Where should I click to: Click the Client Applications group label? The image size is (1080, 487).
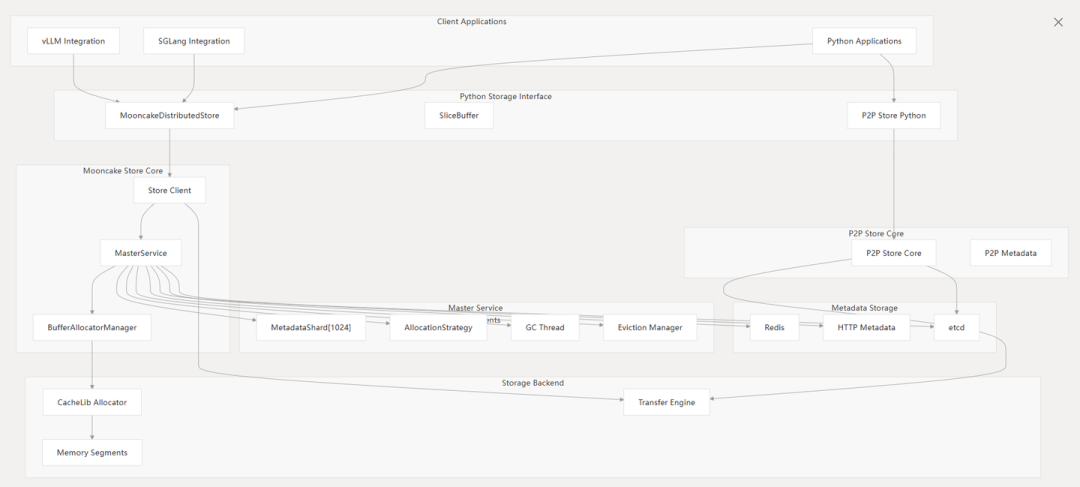tap(472, 21)
